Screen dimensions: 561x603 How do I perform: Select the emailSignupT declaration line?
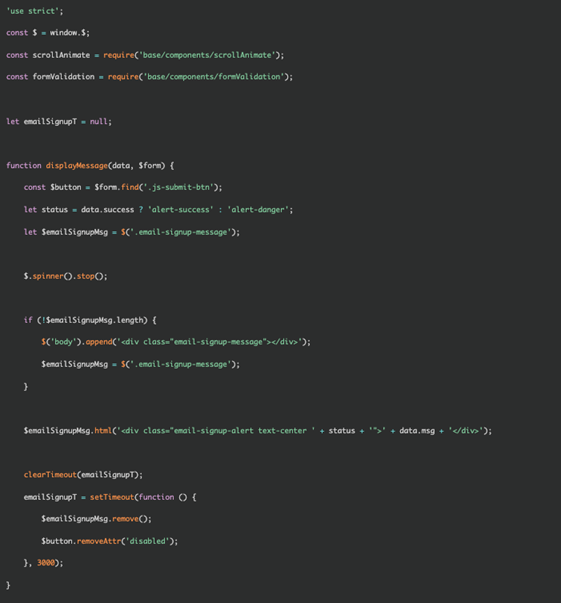pyautogui.click(x=59, y=122)
